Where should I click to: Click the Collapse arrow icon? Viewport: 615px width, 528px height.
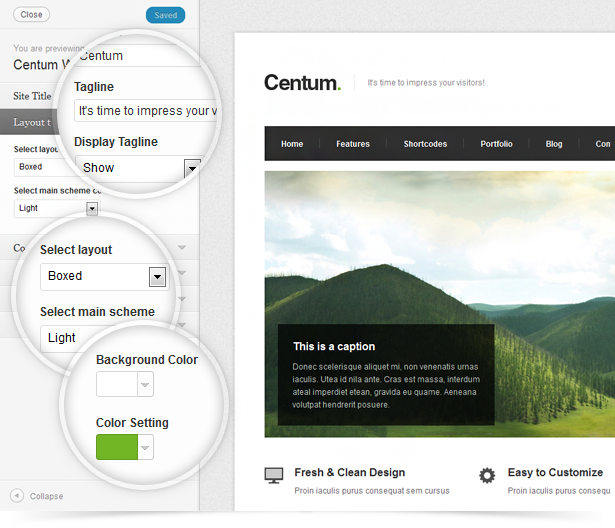[x=17, y=495]
